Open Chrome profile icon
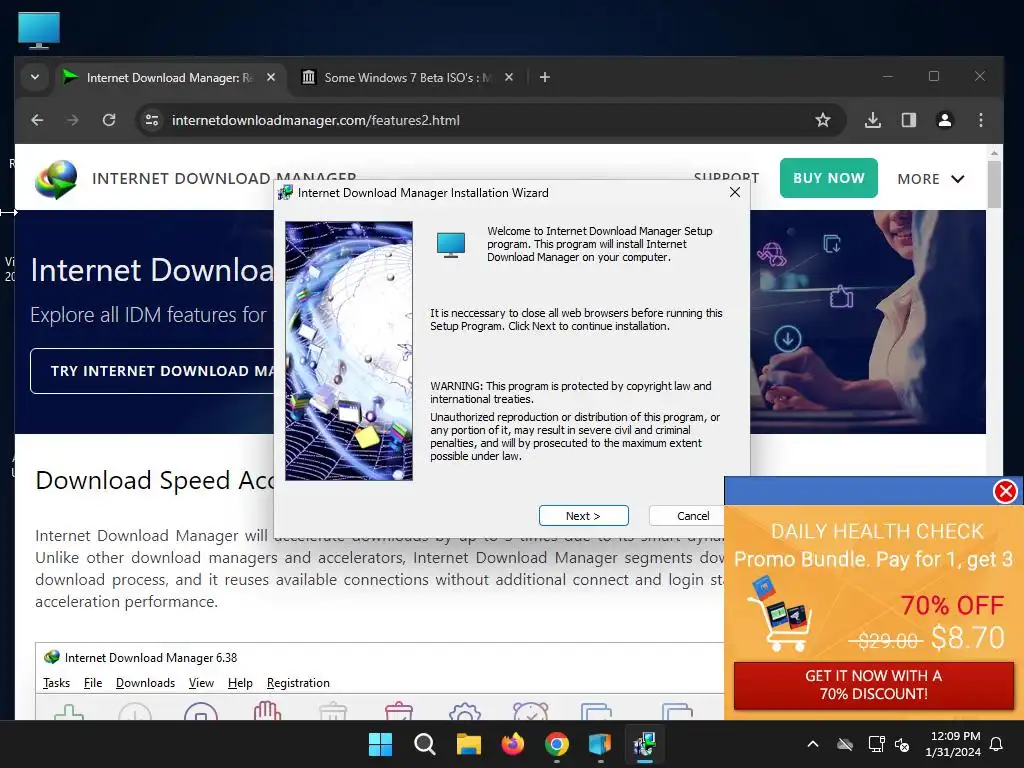Image resolution: width=1024 pixels, height=768 pixels. [944, 120]
